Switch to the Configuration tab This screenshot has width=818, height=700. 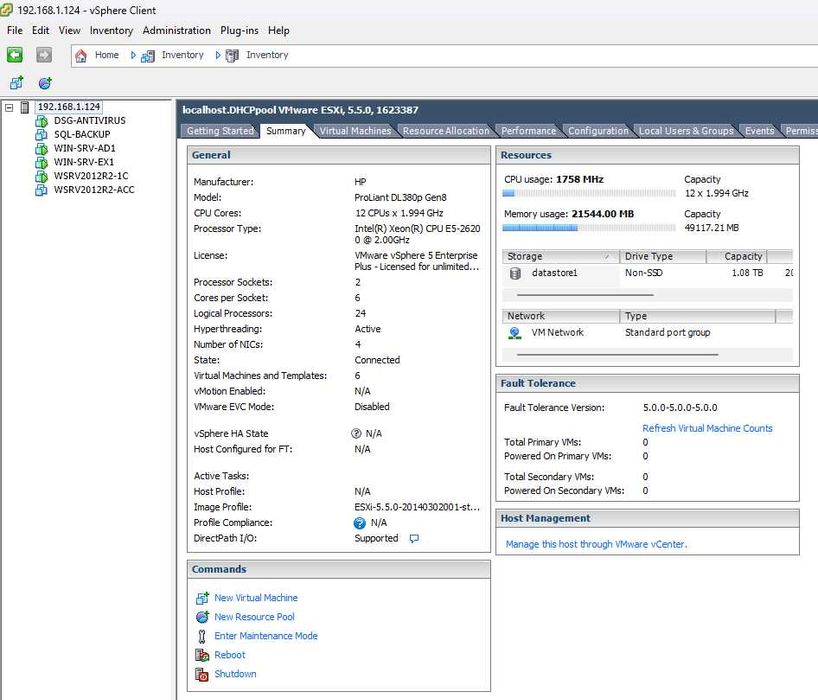[x=598, y=131]
